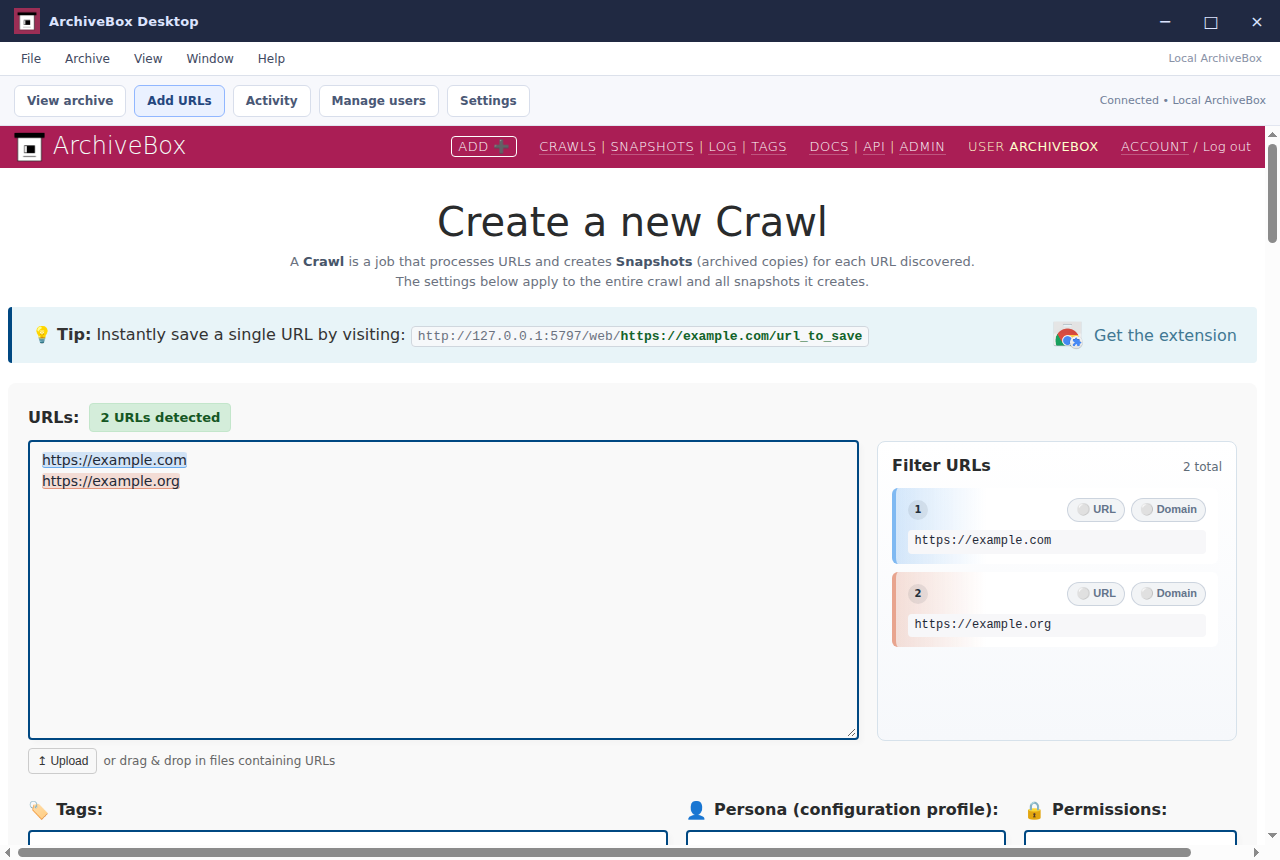Follow the CRAWLS link
The image size is (1280, 860).
point(567,147)
